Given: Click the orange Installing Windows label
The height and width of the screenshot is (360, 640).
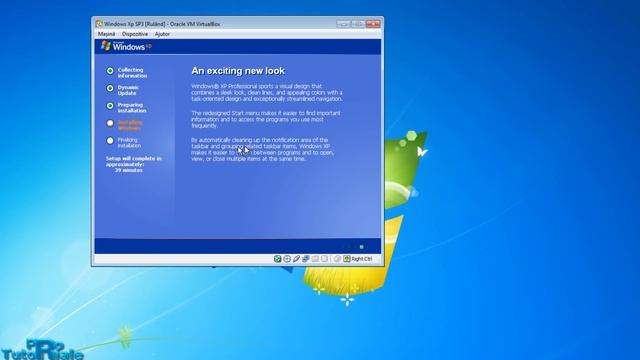Looking at the screenshot, I should coord(130,125).
